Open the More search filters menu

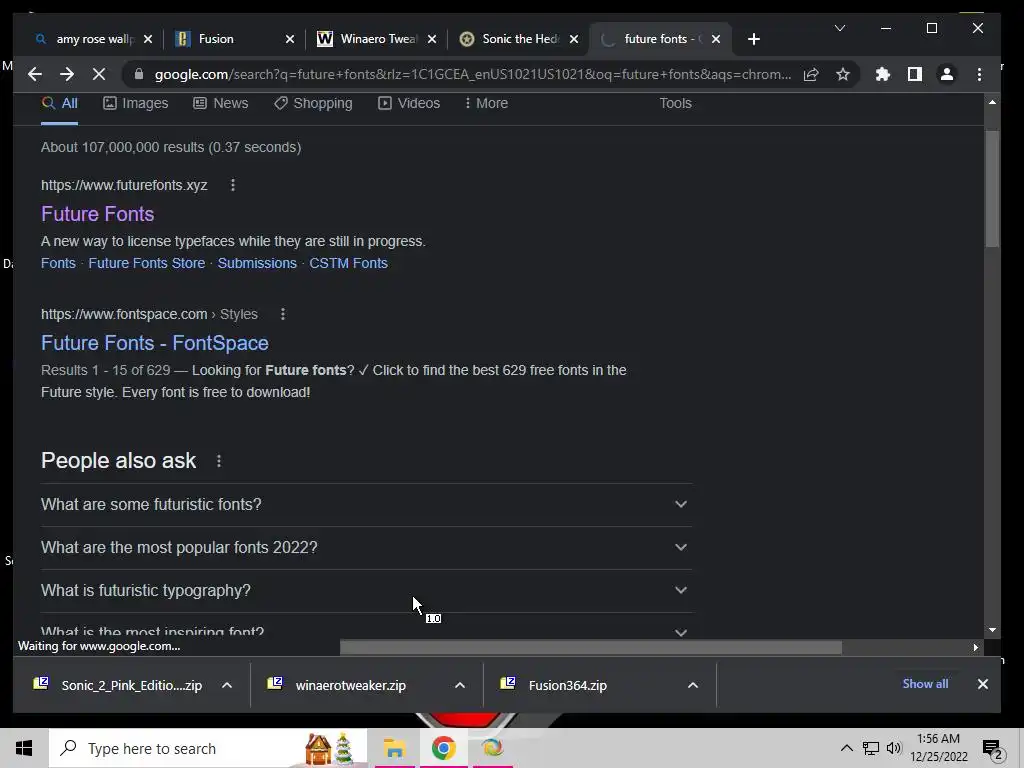click(486, 103)
